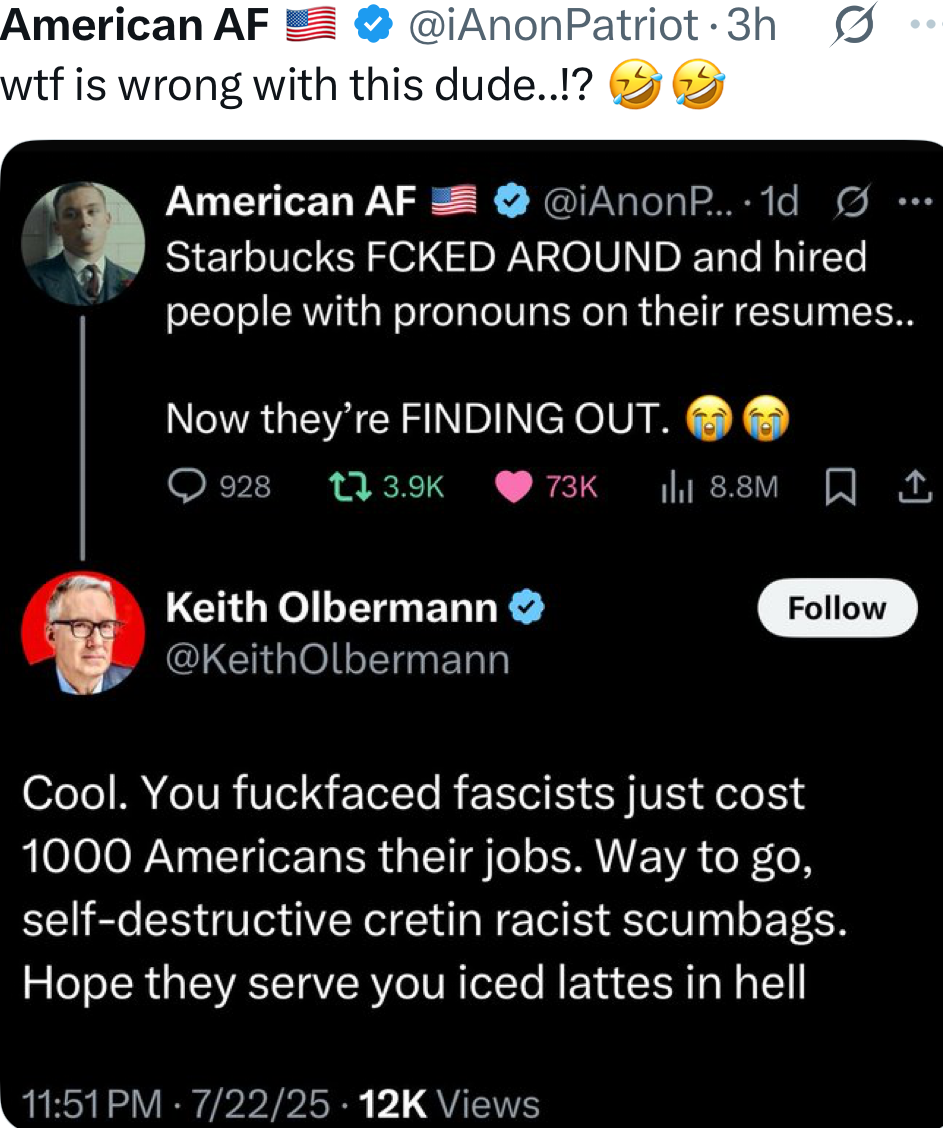
Task: Click the pink heart like icon
Action: (x=514, y=486)
